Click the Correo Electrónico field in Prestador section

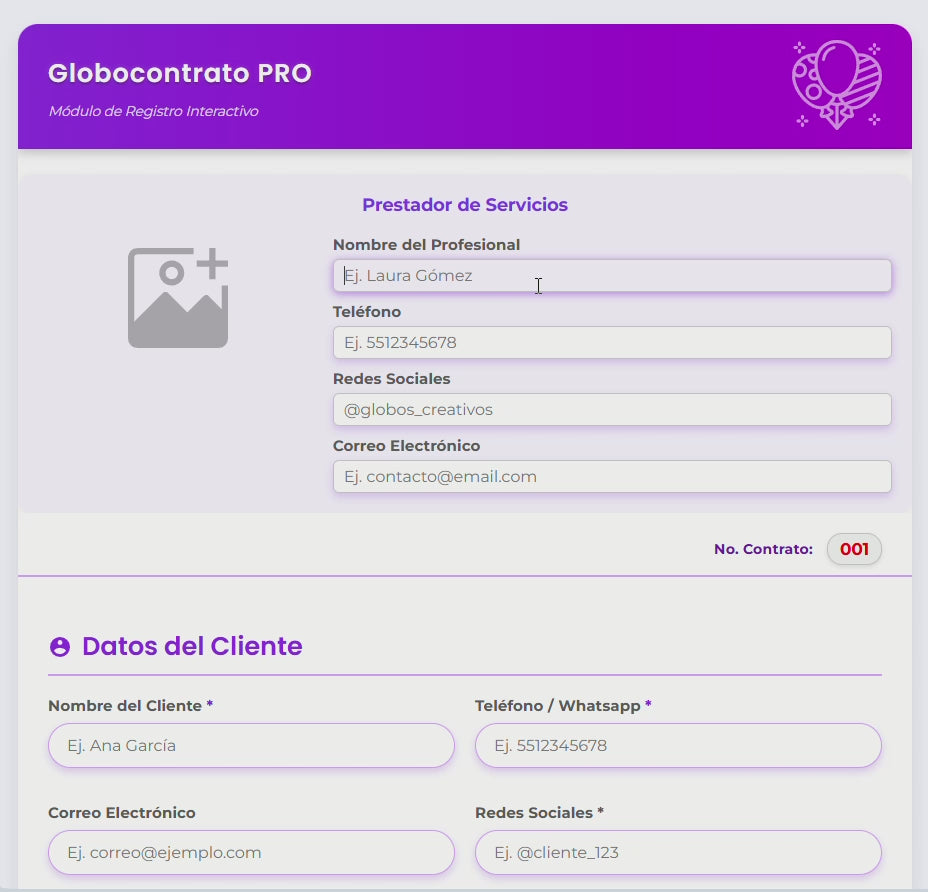click(611, 476)
